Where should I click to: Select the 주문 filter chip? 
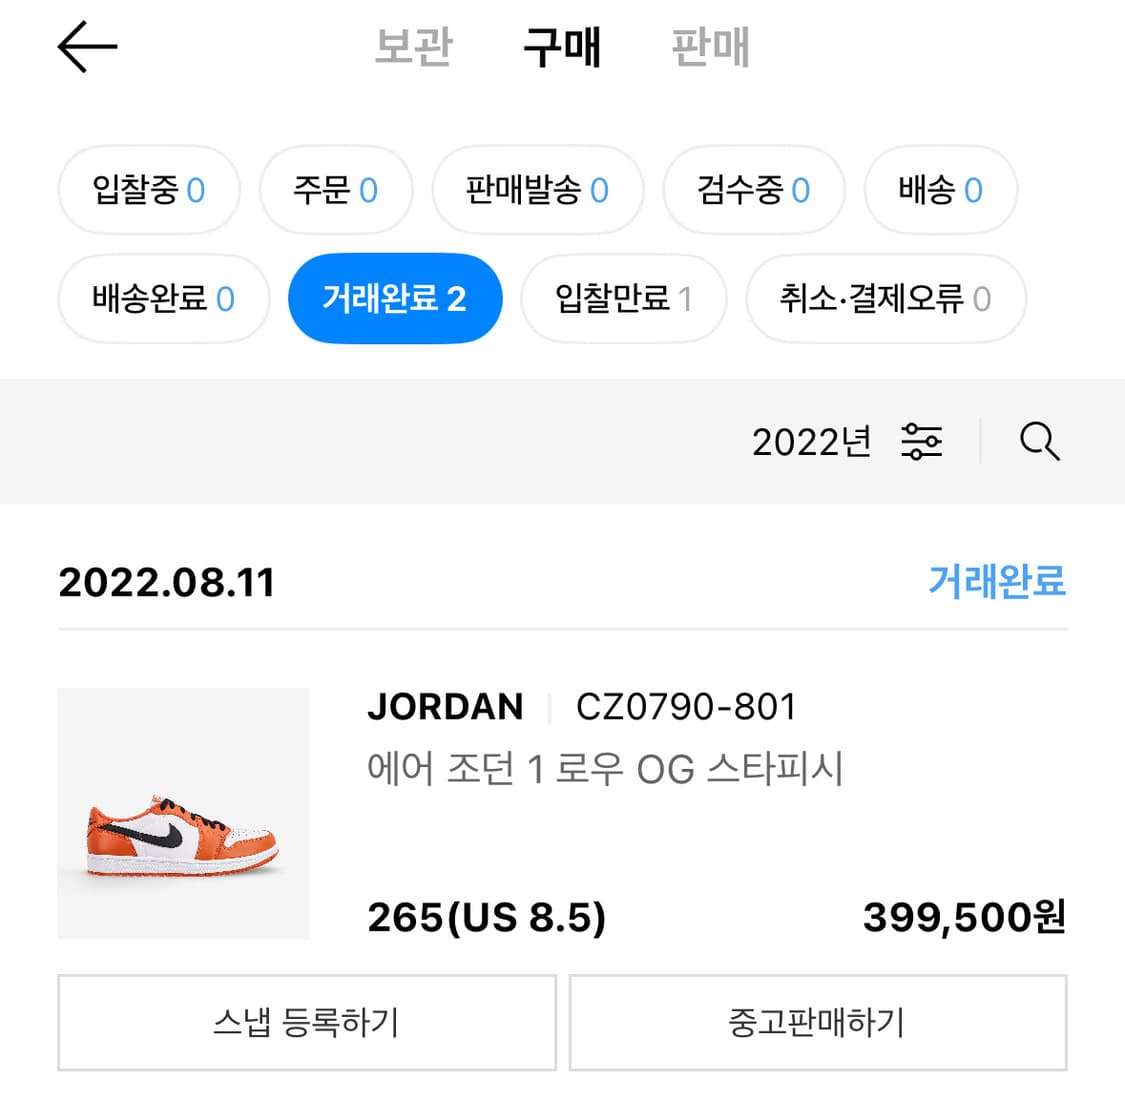click(x=336, y=191)
